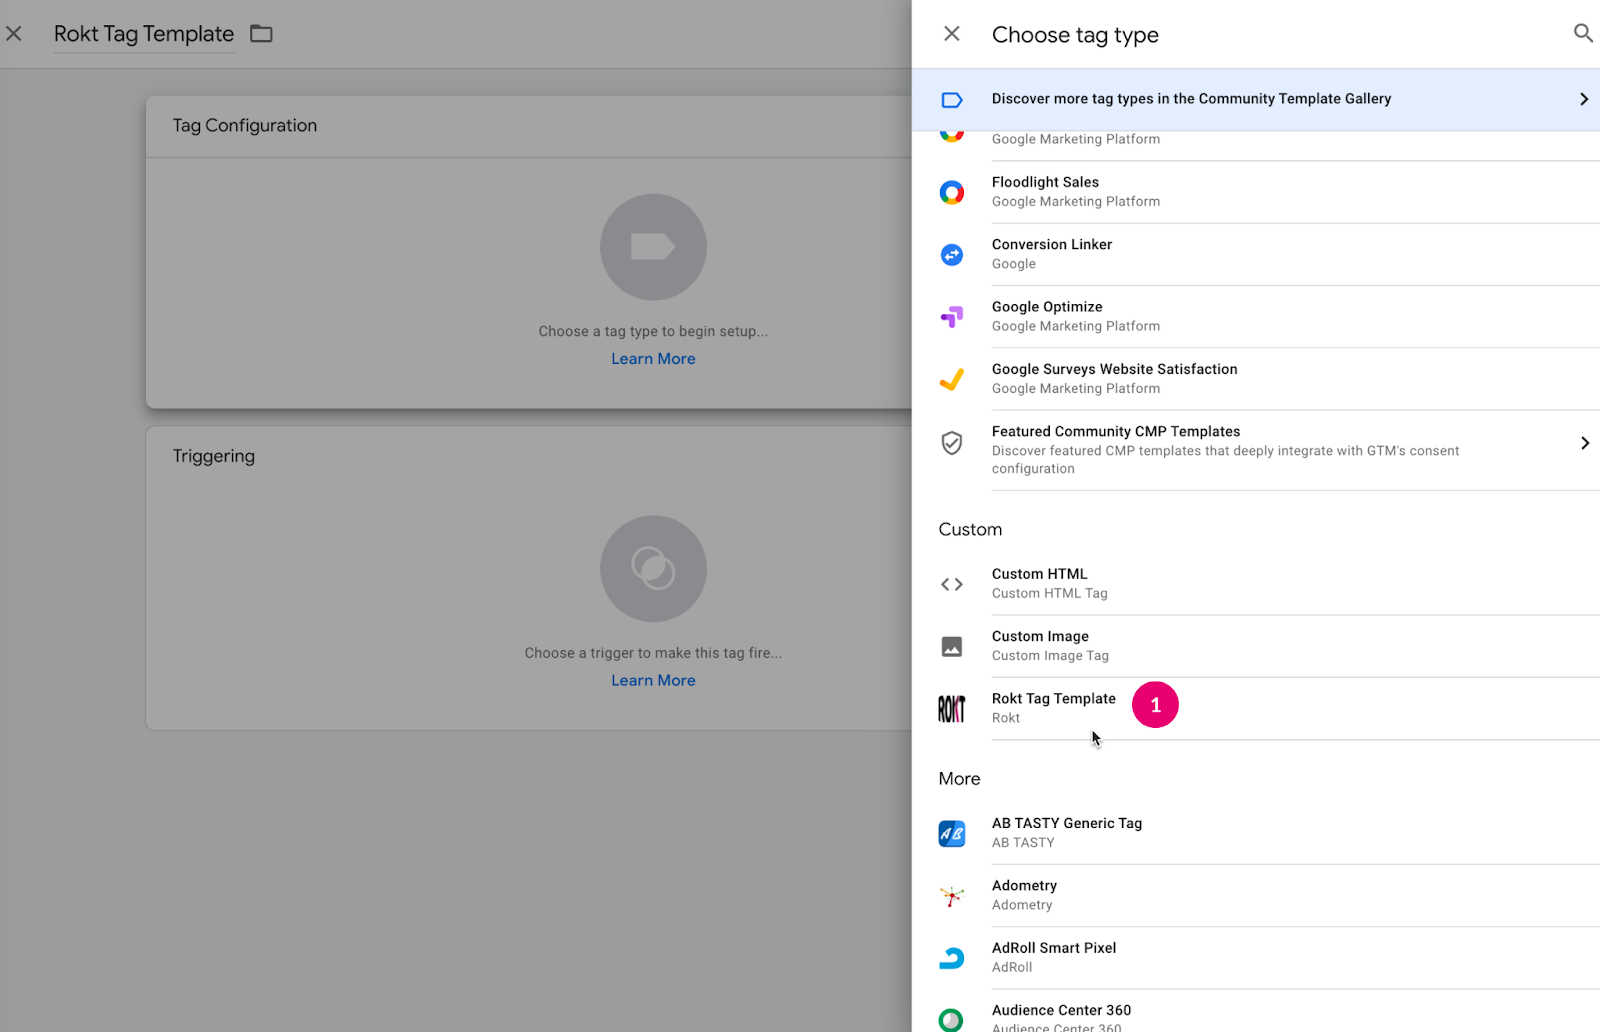Click the AdRoll icon
This screenshot has height=1032, width=1600.
click(x=952, y=958)
